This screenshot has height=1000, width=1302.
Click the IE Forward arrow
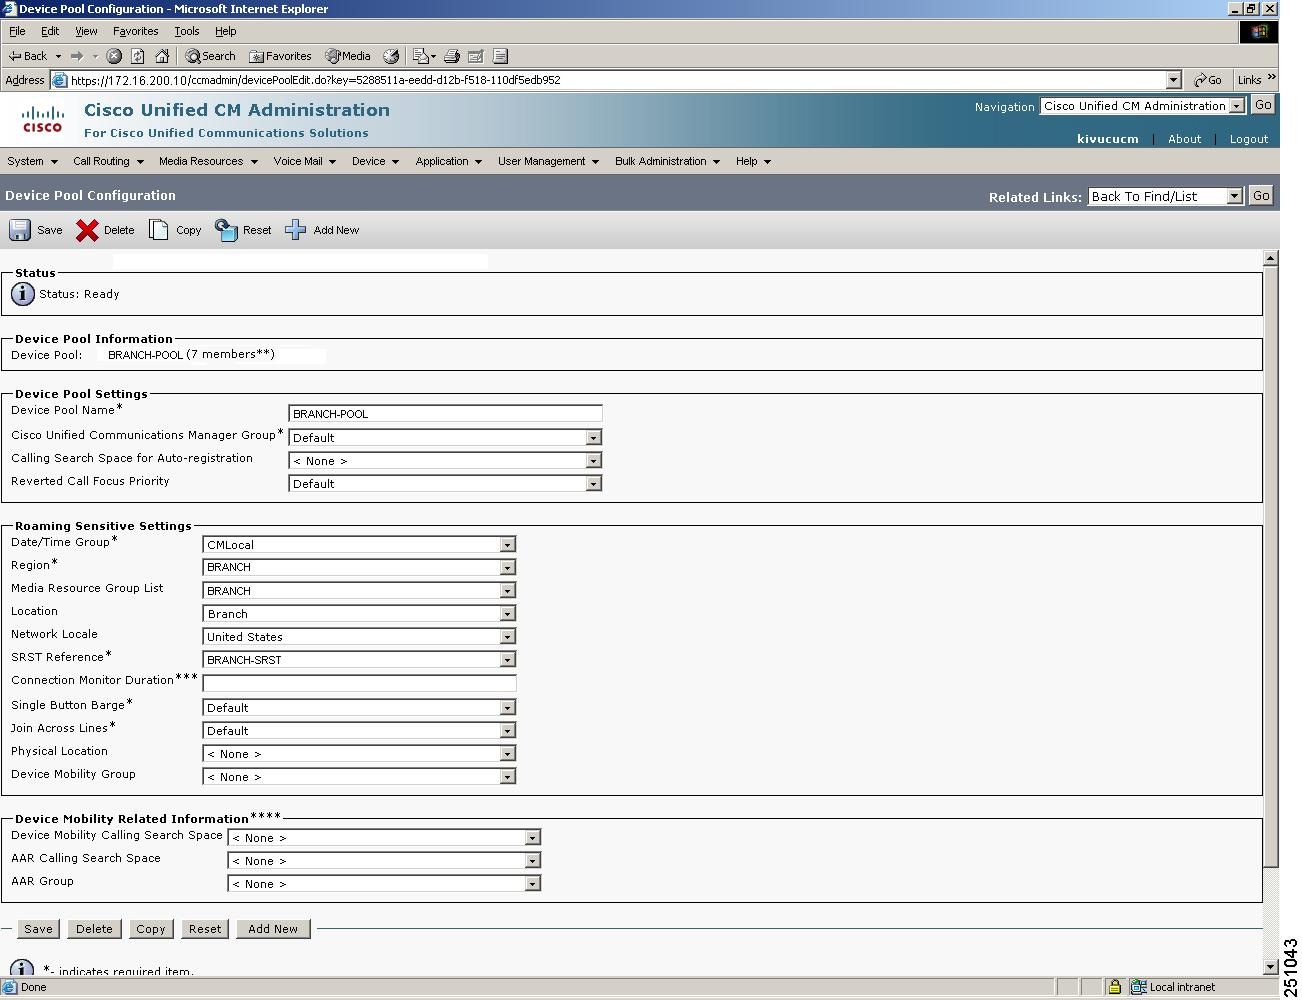pos(77,56)
